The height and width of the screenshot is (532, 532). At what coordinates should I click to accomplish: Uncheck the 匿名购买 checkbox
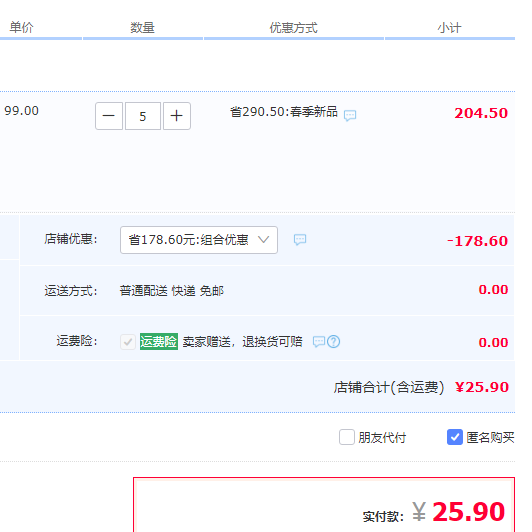click(x=455, y=437)
